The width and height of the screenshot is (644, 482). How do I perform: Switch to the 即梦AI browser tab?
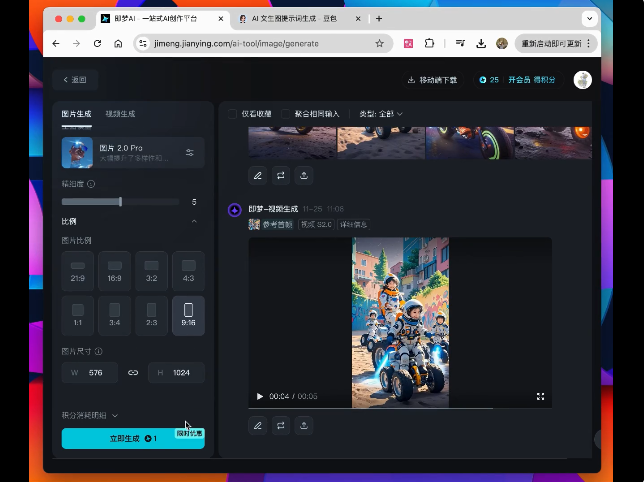click(163, 18)
